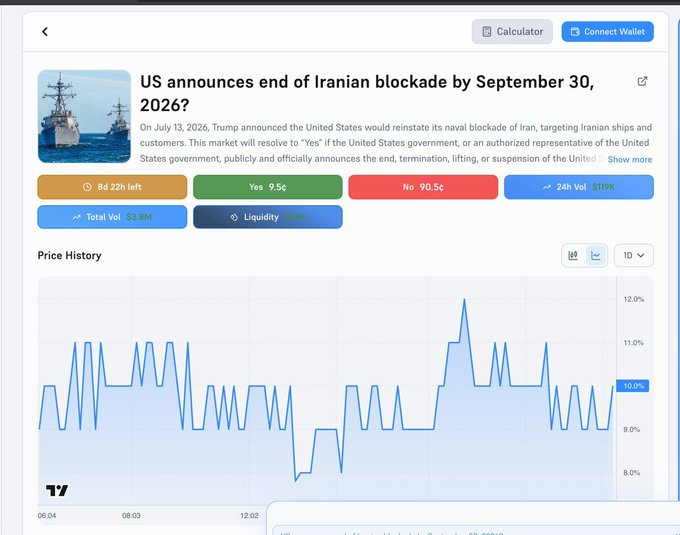Open the Calculator button
This screenshot has width=680, height=535.
point(512,32)
